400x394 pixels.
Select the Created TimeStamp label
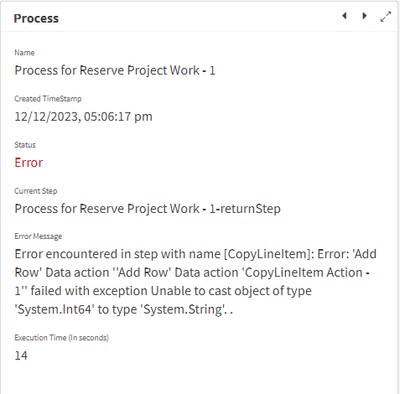[x=48, y=99]
